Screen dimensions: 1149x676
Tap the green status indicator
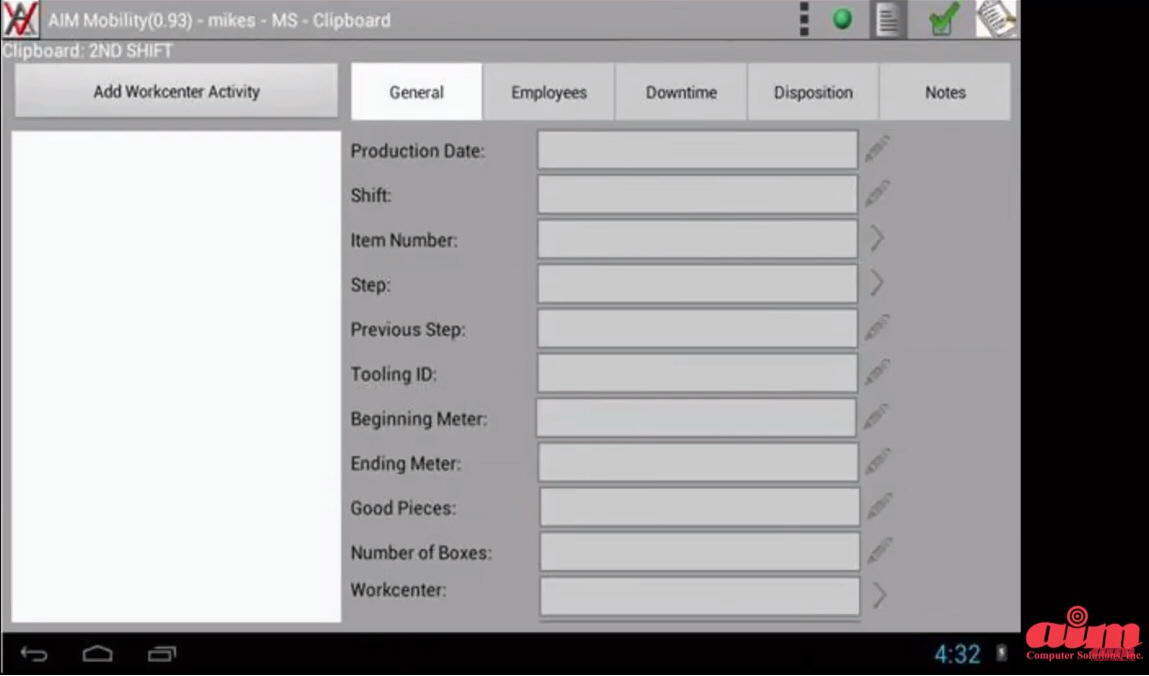(843, 19)
